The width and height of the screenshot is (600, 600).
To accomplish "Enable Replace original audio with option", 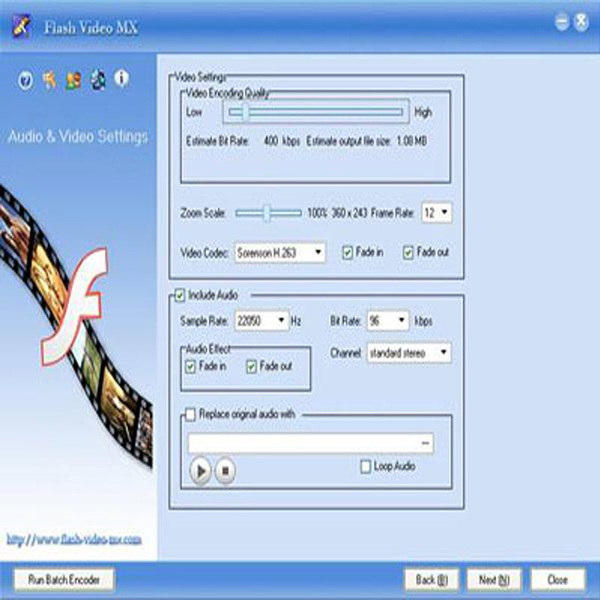I will click(x=190, y=414).
